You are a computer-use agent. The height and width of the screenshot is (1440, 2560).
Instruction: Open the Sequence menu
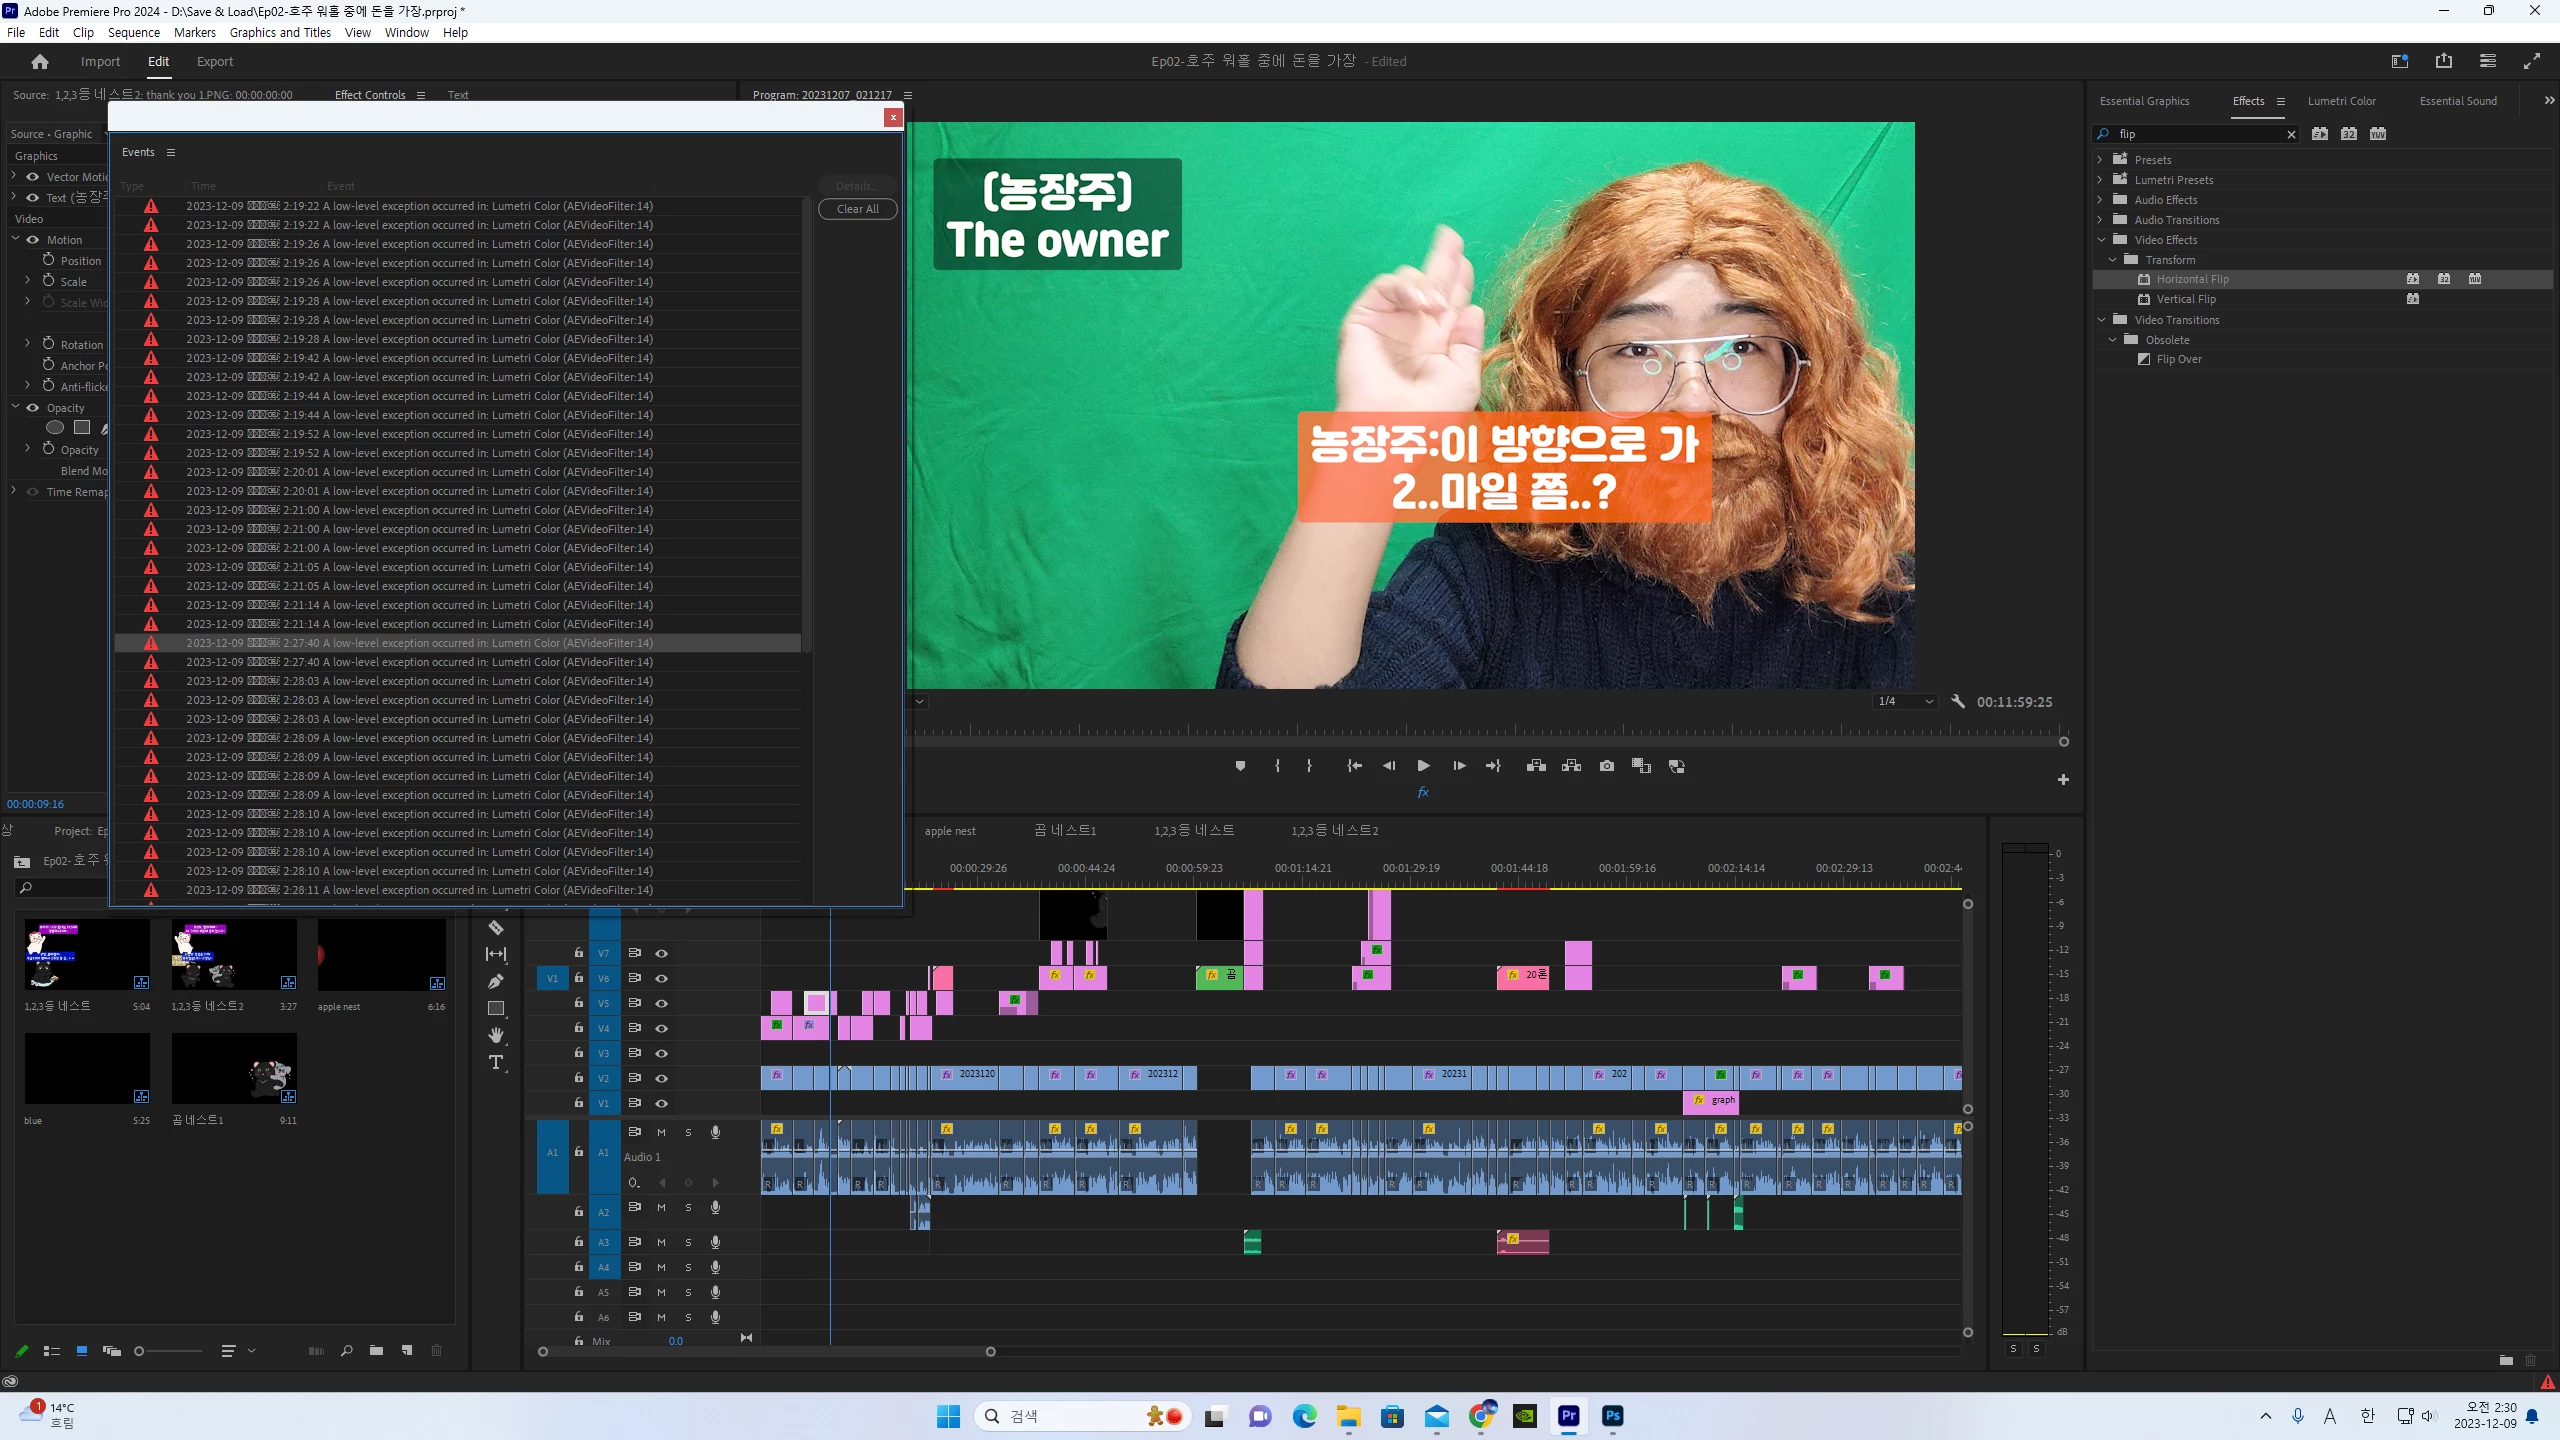(x=133, y=32)
